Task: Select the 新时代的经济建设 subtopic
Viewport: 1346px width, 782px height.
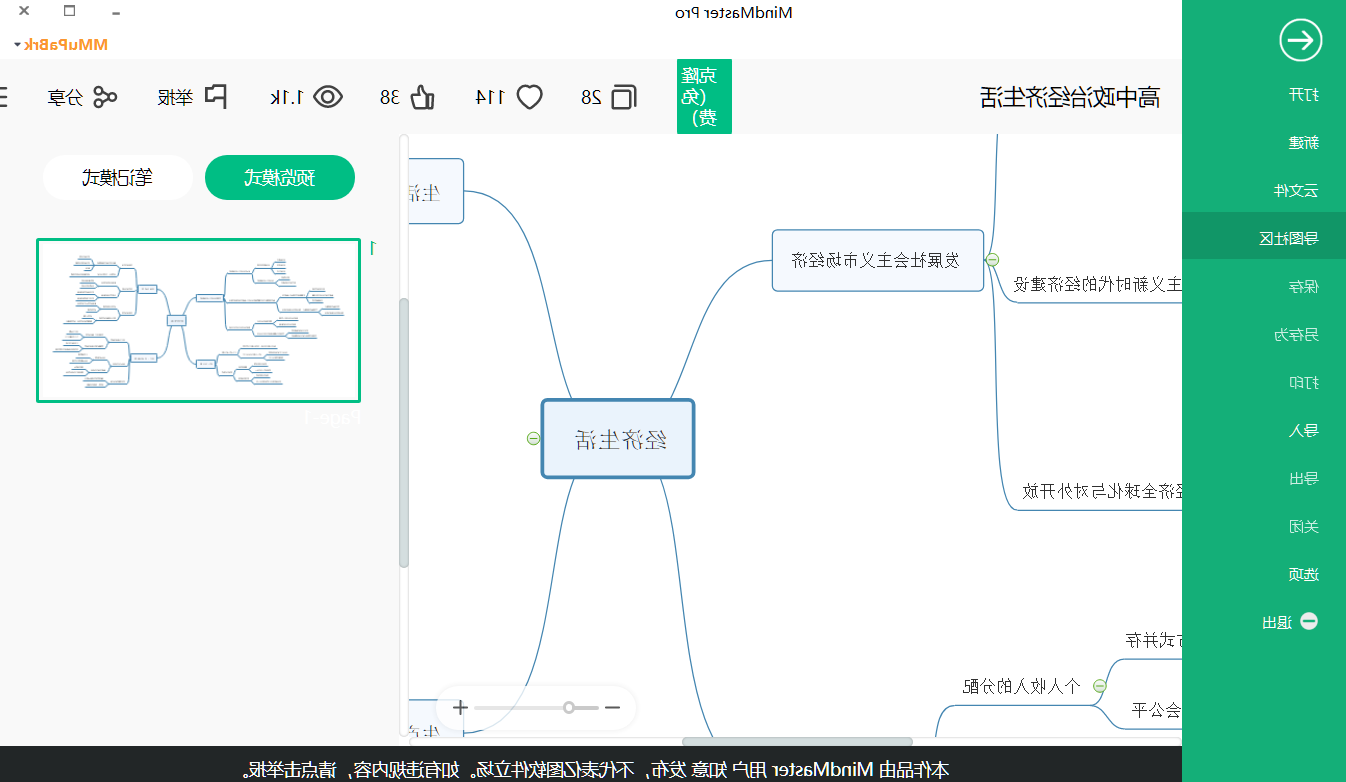Action: point(1098,284)
